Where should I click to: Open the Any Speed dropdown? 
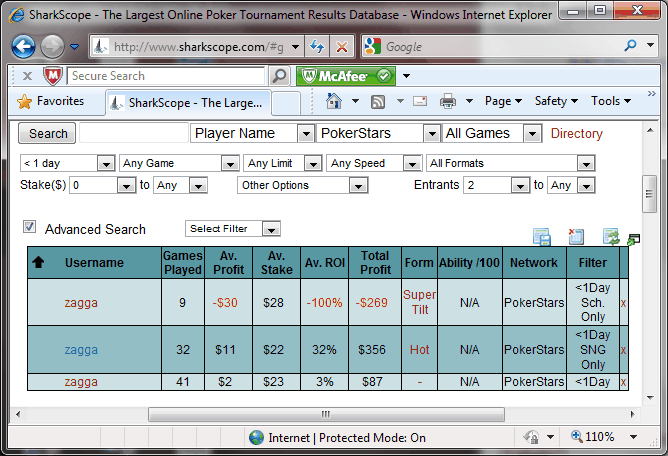pyautogui.click(x=412, y=163)
